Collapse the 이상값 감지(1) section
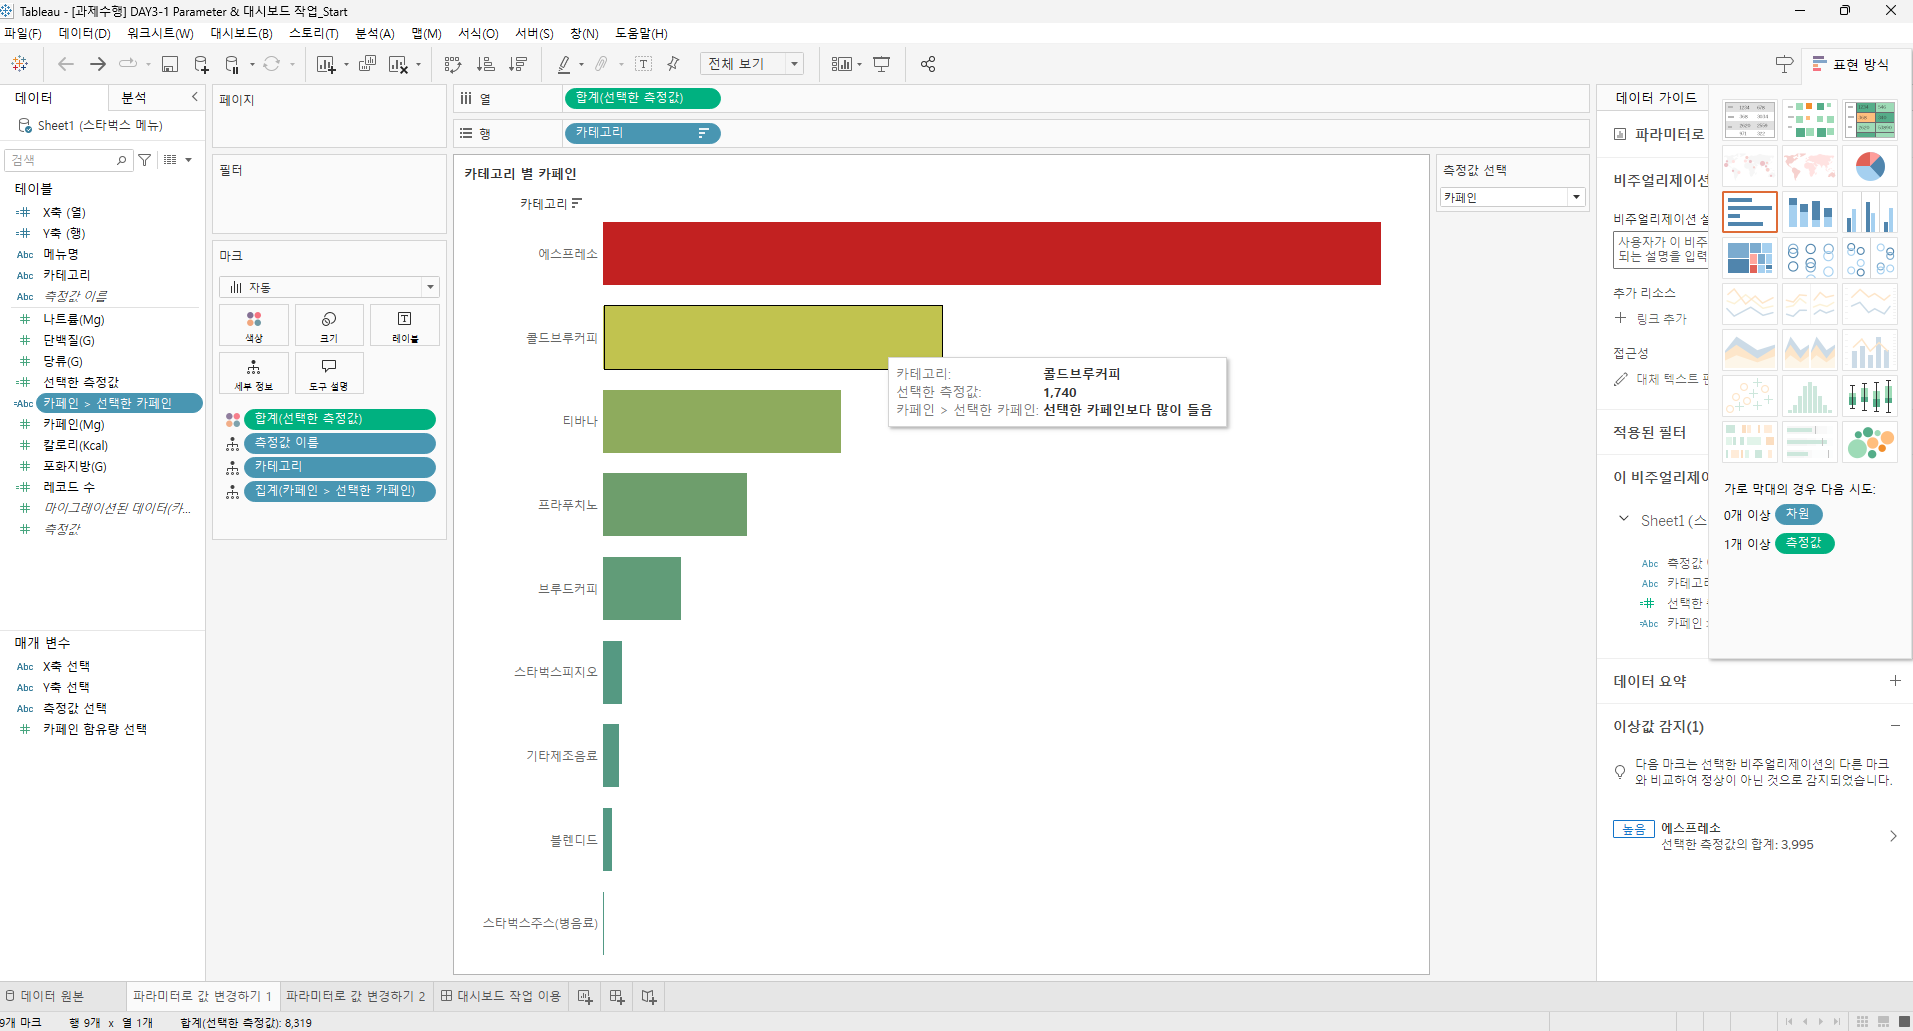The image size is (1913, 1031). pos(1895,726)
